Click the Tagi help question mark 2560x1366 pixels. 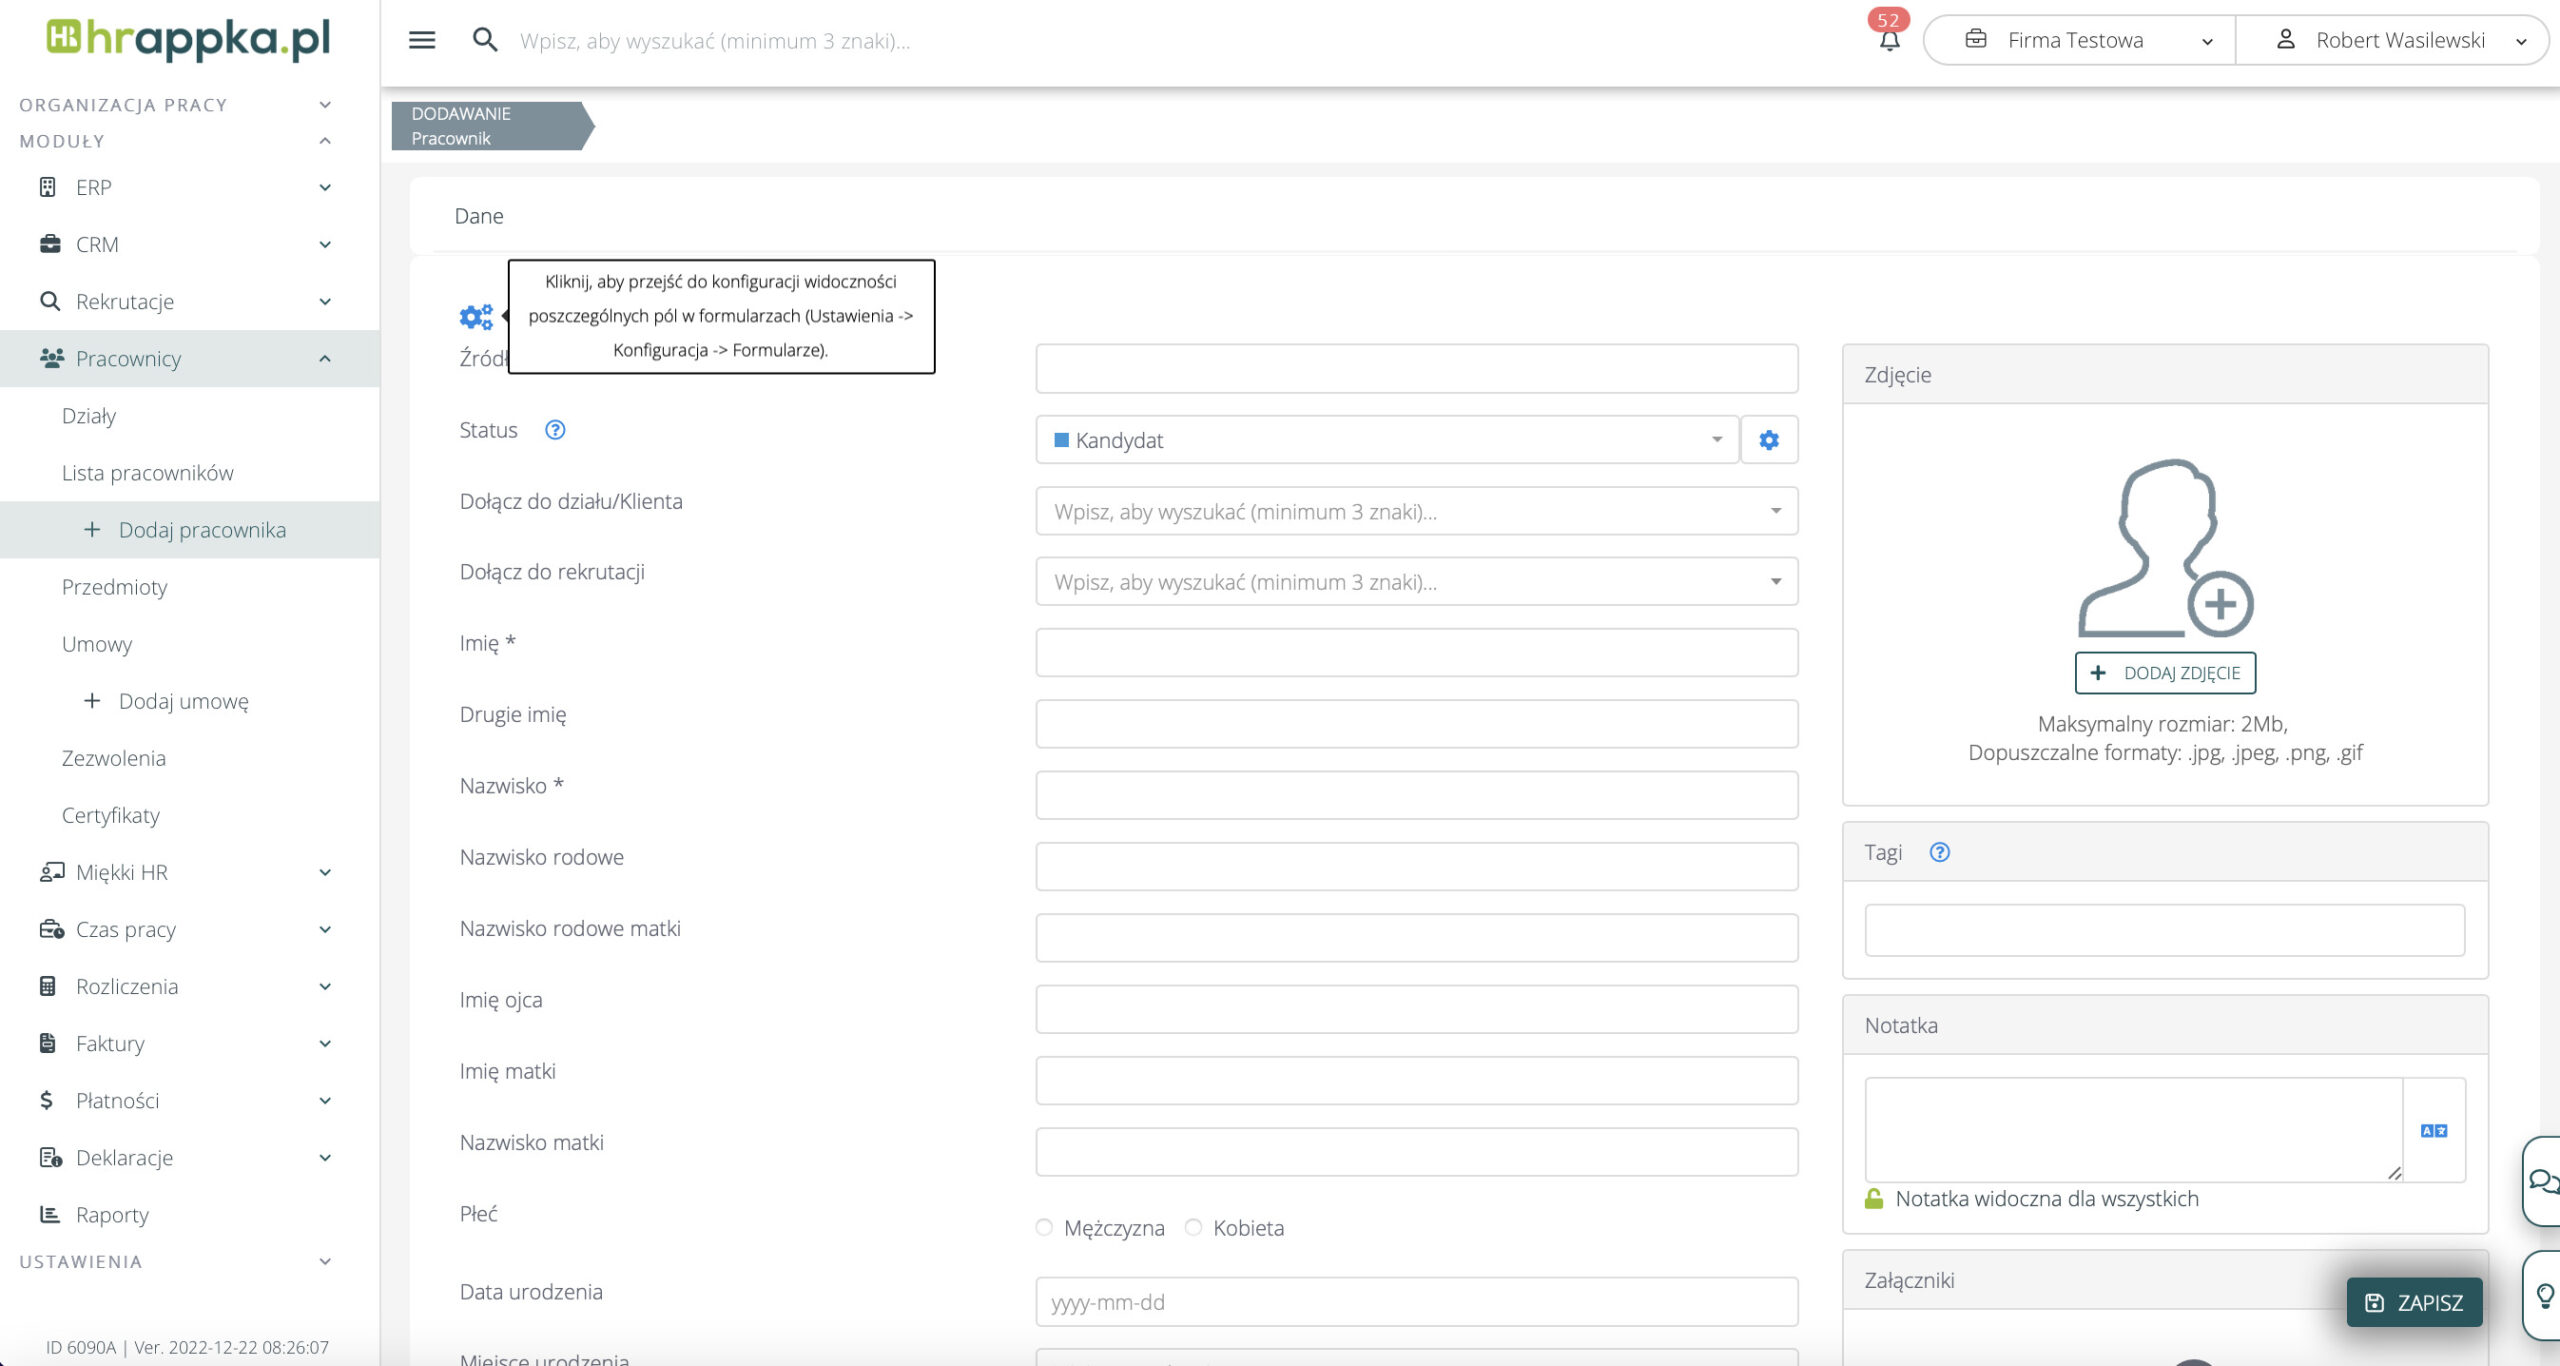point(1939,852)
